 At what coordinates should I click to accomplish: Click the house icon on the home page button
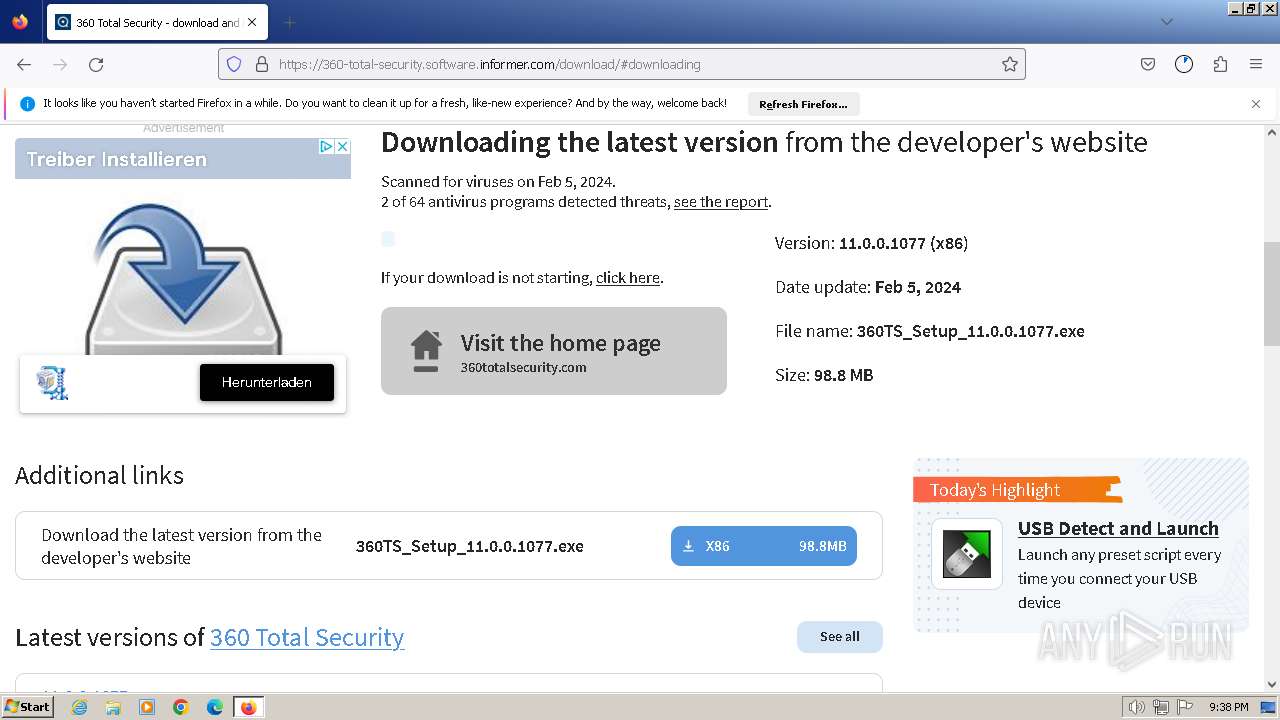click(426, 351)
